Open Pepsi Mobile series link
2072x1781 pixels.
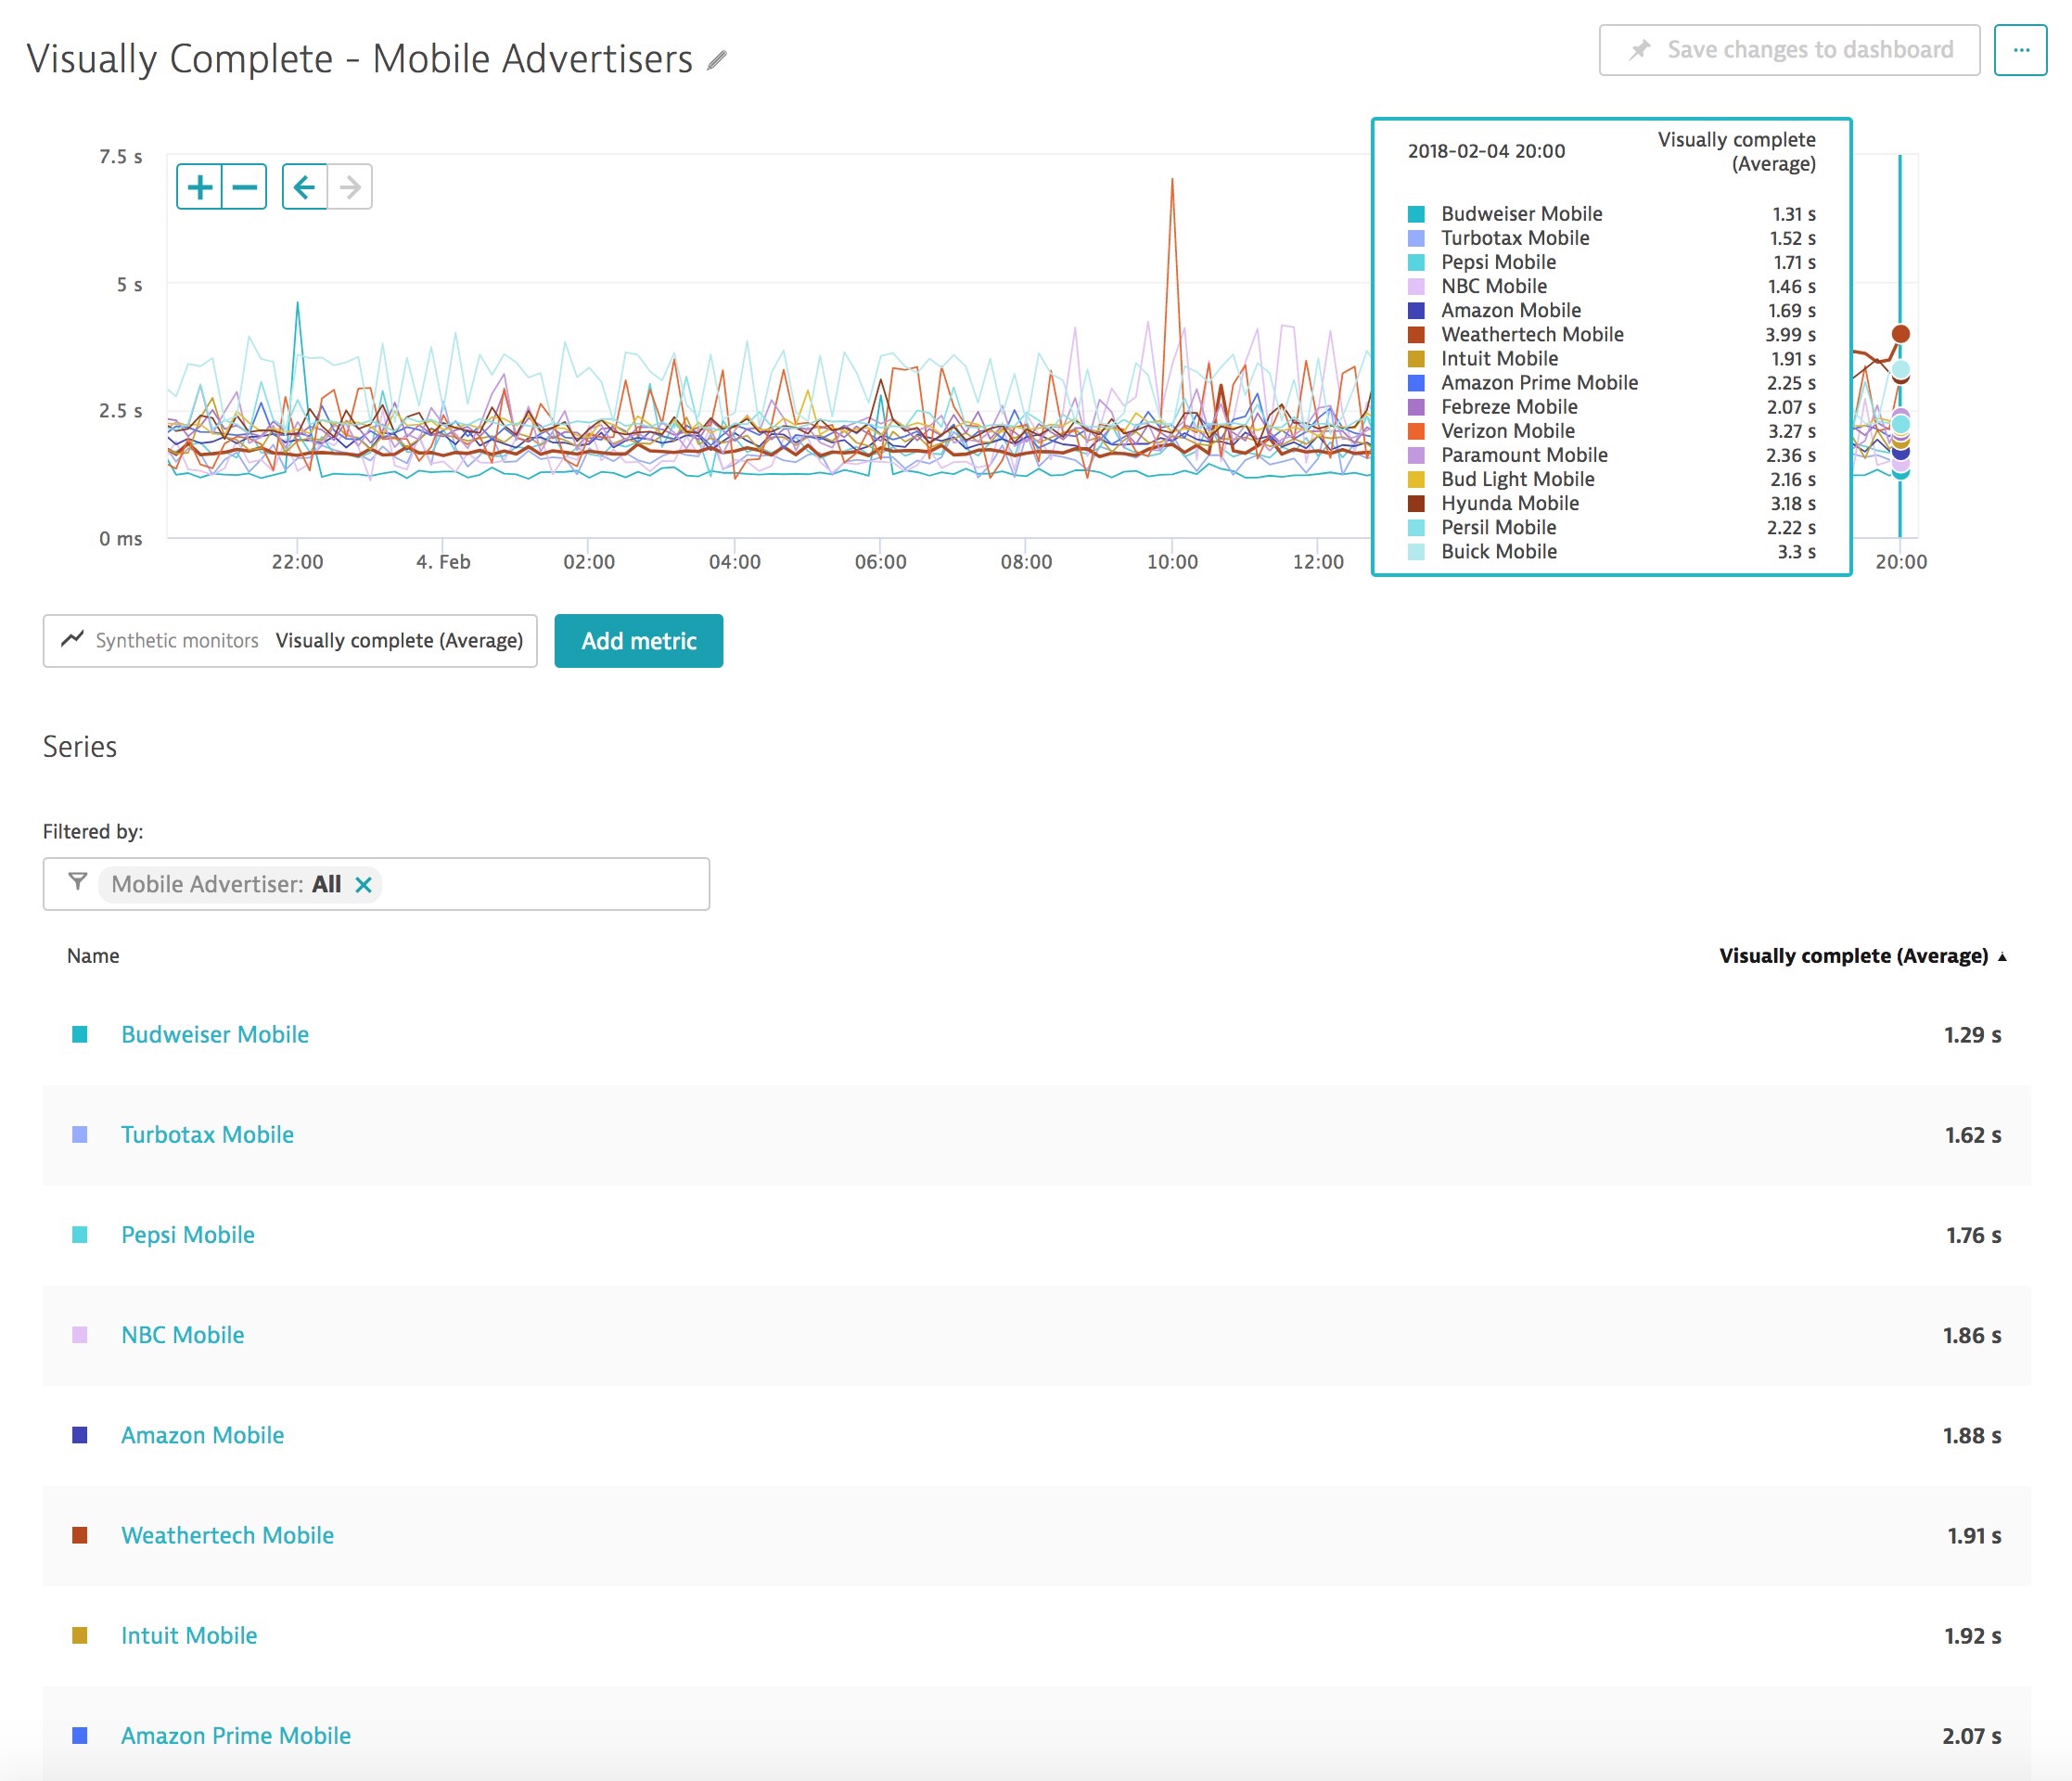188,1235
